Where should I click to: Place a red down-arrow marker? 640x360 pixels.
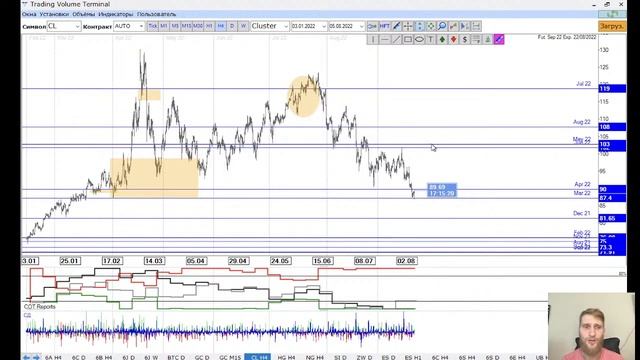[x=453, y=39]
